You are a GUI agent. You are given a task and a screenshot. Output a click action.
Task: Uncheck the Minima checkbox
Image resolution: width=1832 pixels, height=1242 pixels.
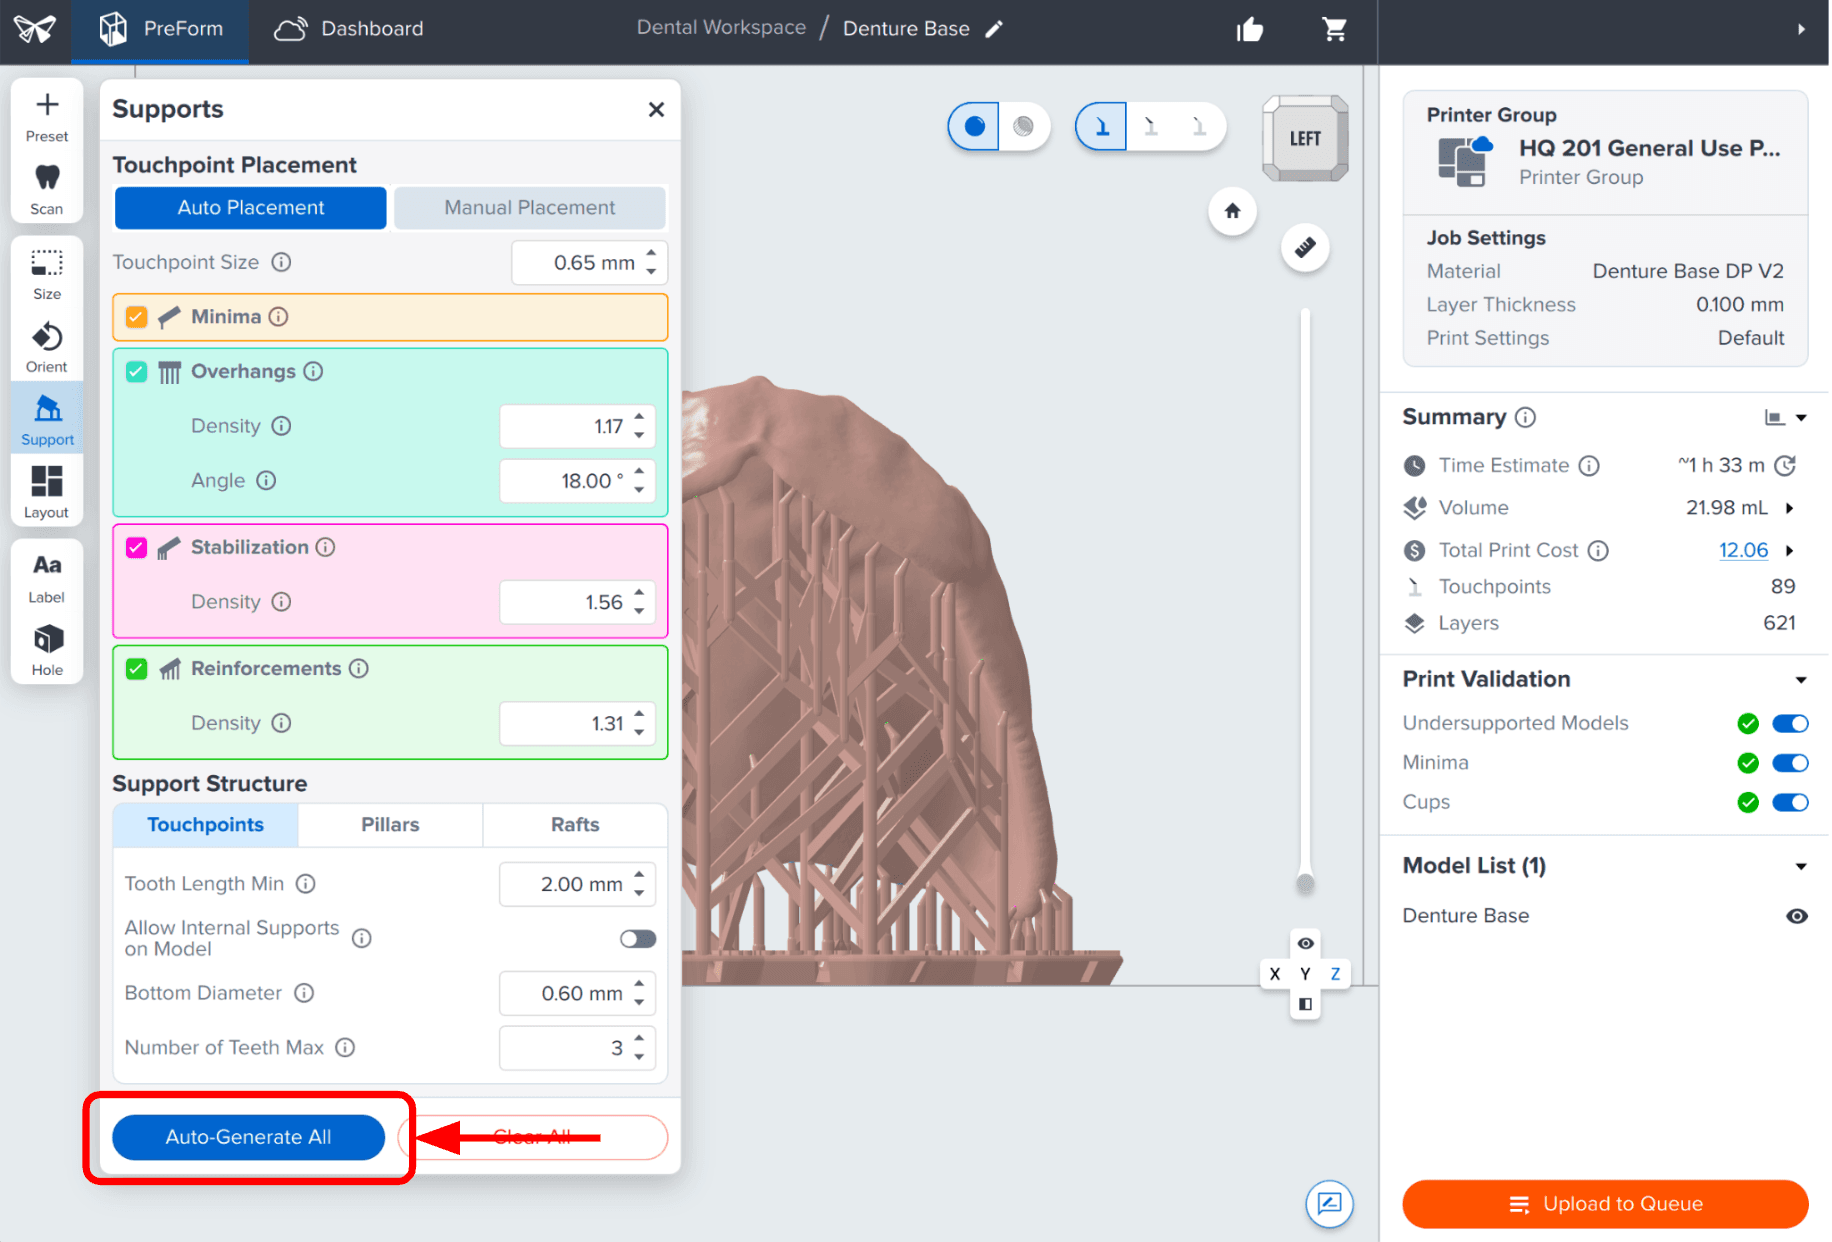[137, 317]
